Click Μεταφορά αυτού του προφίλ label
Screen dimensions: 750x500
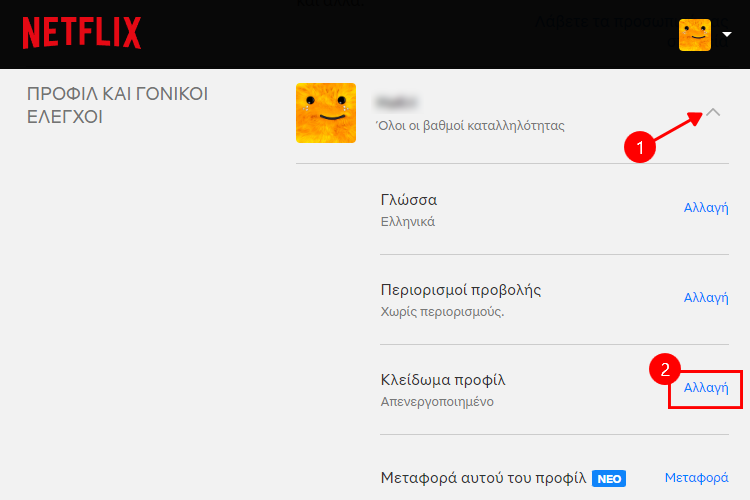(484, 478)
